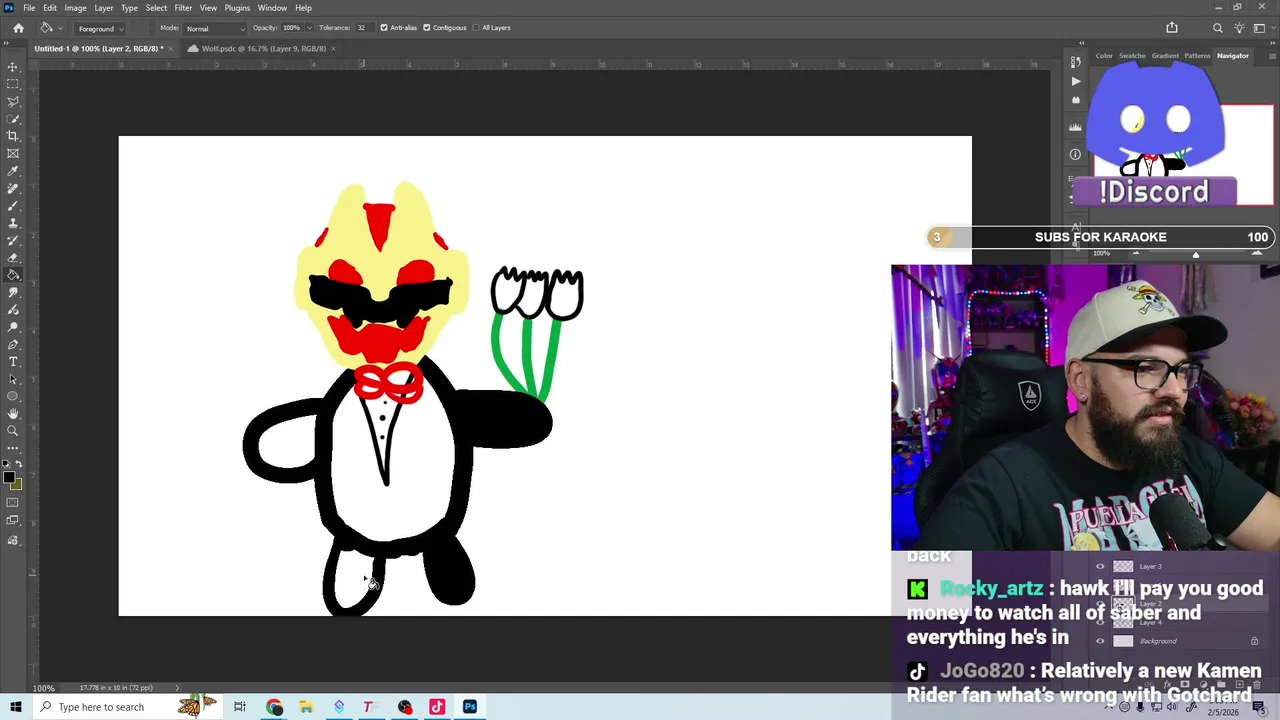Swap foreground and background colors
Screen dimensions: 1280x720
tap(19, 465)
